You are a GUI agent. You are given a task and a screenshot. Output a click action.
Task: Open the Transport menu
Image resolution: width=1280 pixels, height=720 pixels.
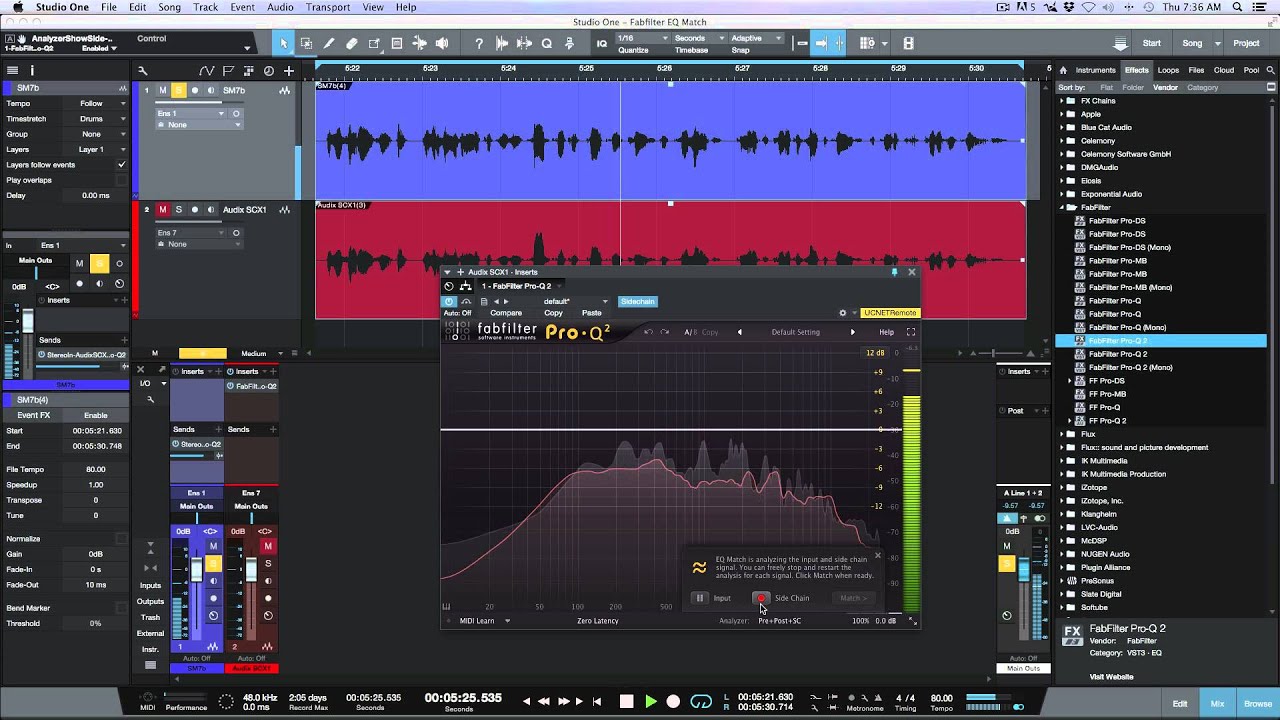pyautogui.click(x=328, y=7)
